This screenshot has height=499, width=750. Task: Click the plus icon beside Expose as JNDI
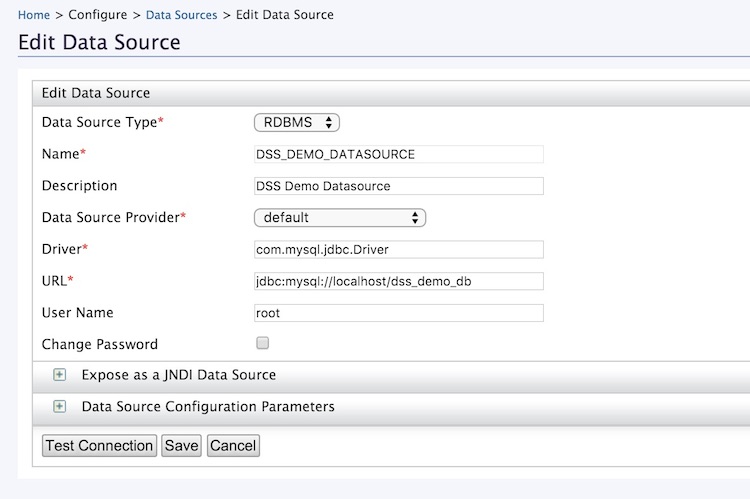(x=59, y=375)
